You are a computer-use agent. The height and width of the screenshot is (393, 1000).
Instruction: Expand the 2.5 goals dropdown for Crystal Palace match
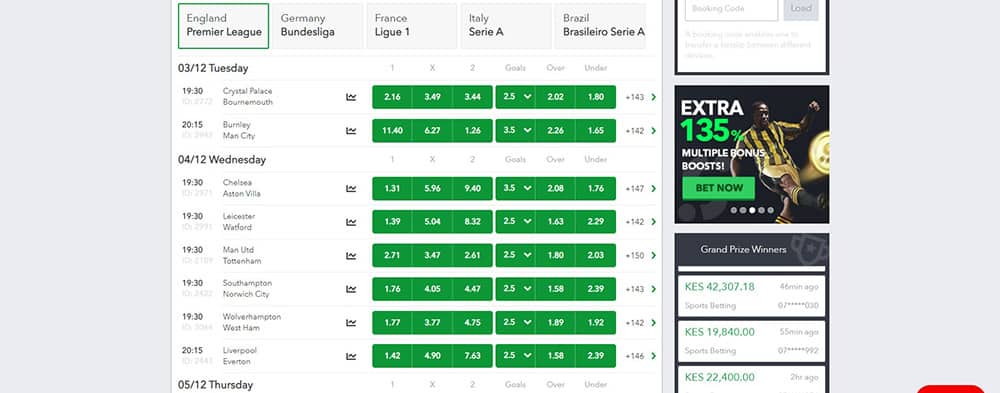515,97
